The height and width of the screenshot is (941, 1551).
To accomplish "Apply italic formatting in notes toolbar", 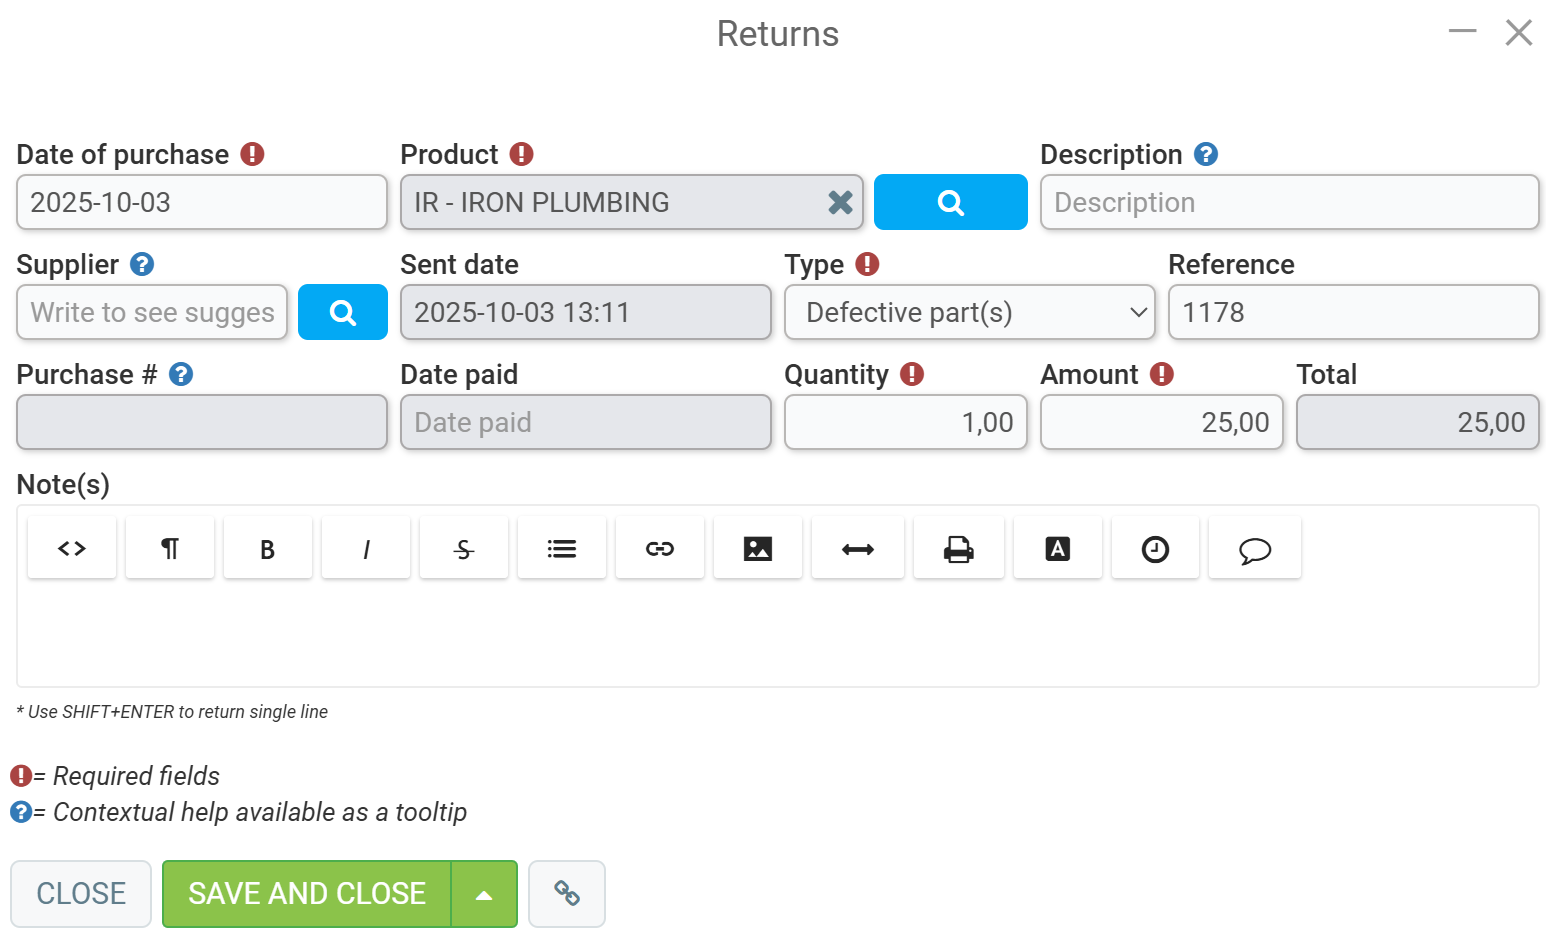I will coord(366,548).
